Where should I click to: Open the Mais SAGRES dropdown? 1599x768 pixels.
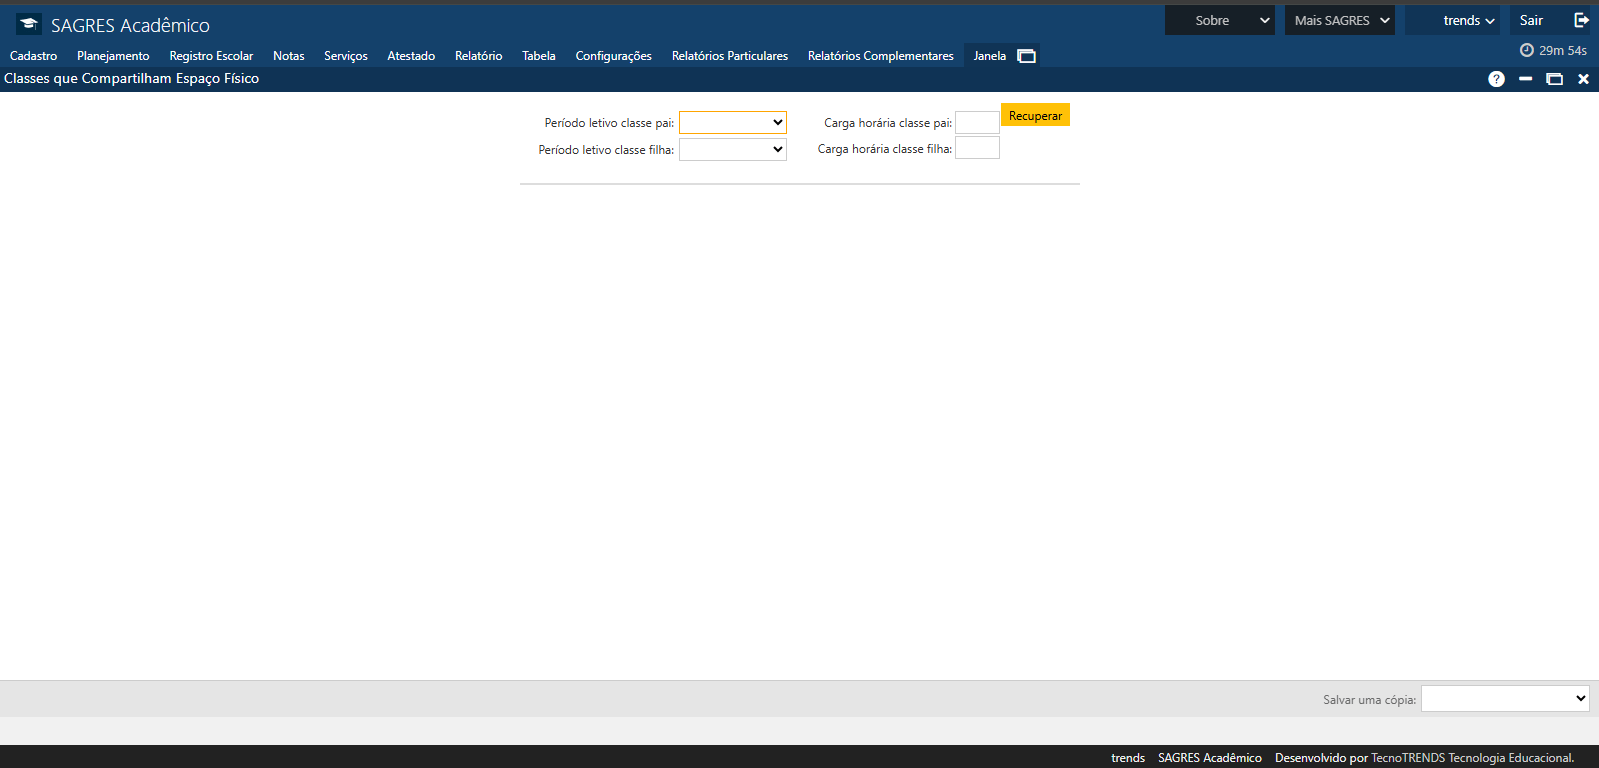point(1339,20)
